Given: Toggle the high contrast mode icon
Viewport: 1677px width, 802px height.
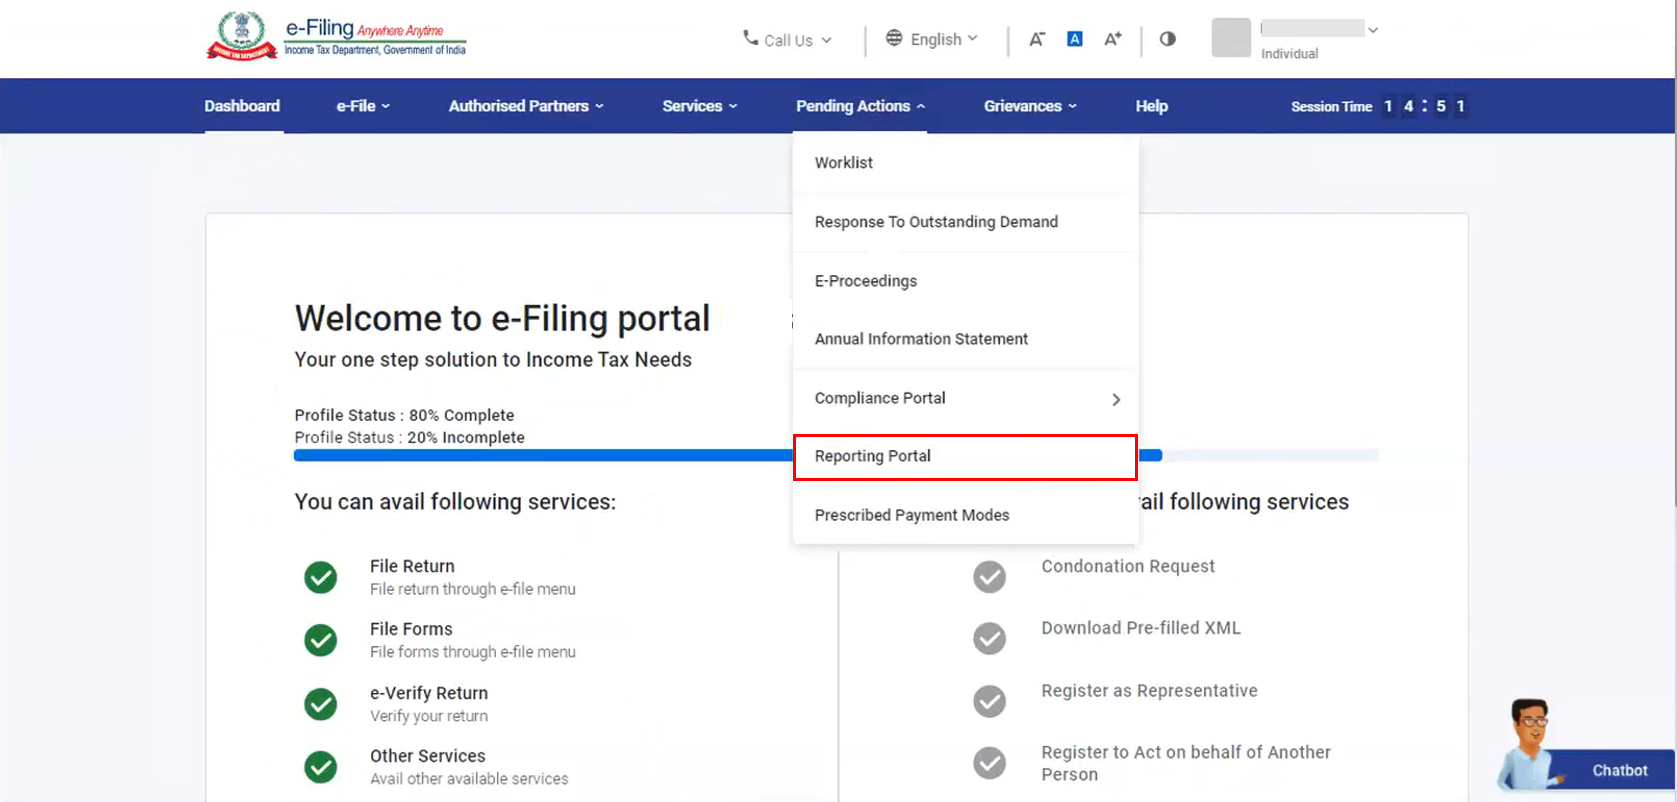Looking at the screenshot, I should 1167,39.
